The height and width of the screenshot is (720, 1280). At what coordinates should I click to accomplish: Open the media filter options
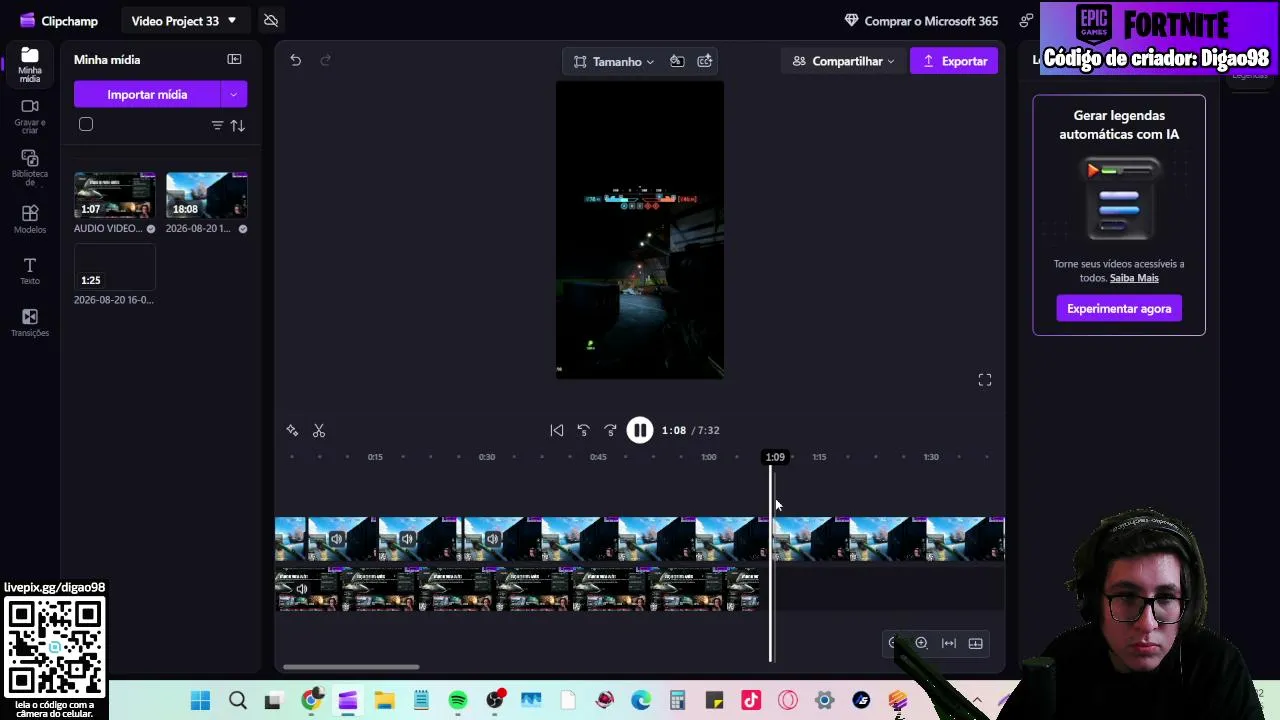click(x=217, y=125)
